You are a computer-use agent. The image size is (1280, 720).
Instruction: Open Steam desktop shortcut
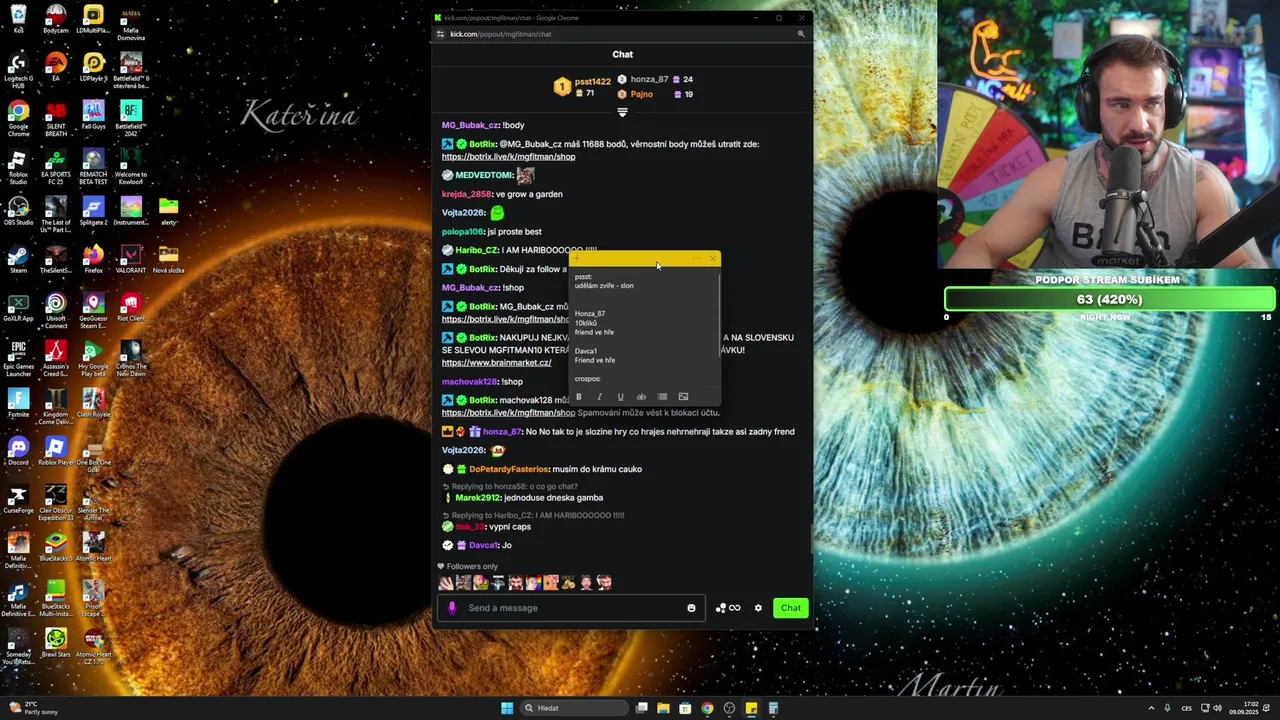tap(18, 259)
